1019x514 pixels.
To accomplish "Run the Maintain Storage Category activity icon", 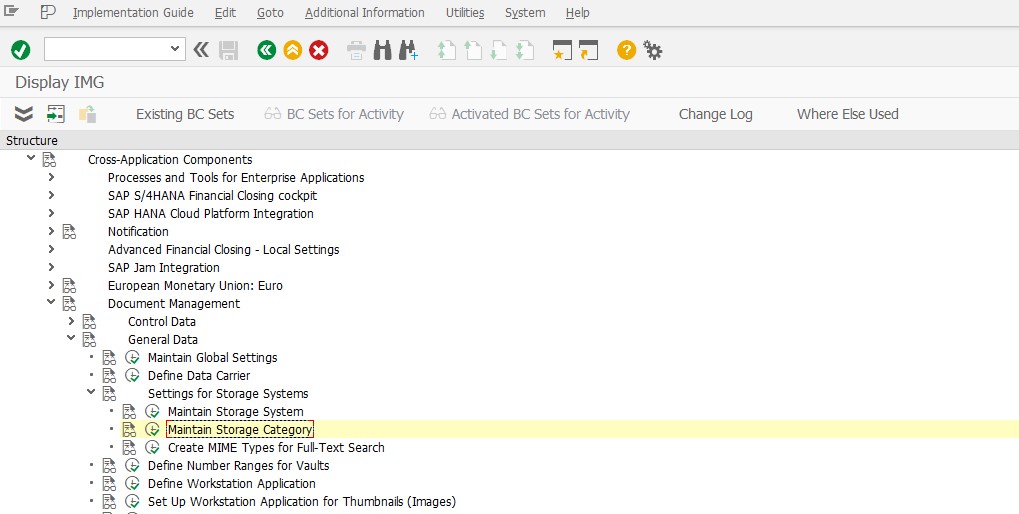I will [152, 430].
